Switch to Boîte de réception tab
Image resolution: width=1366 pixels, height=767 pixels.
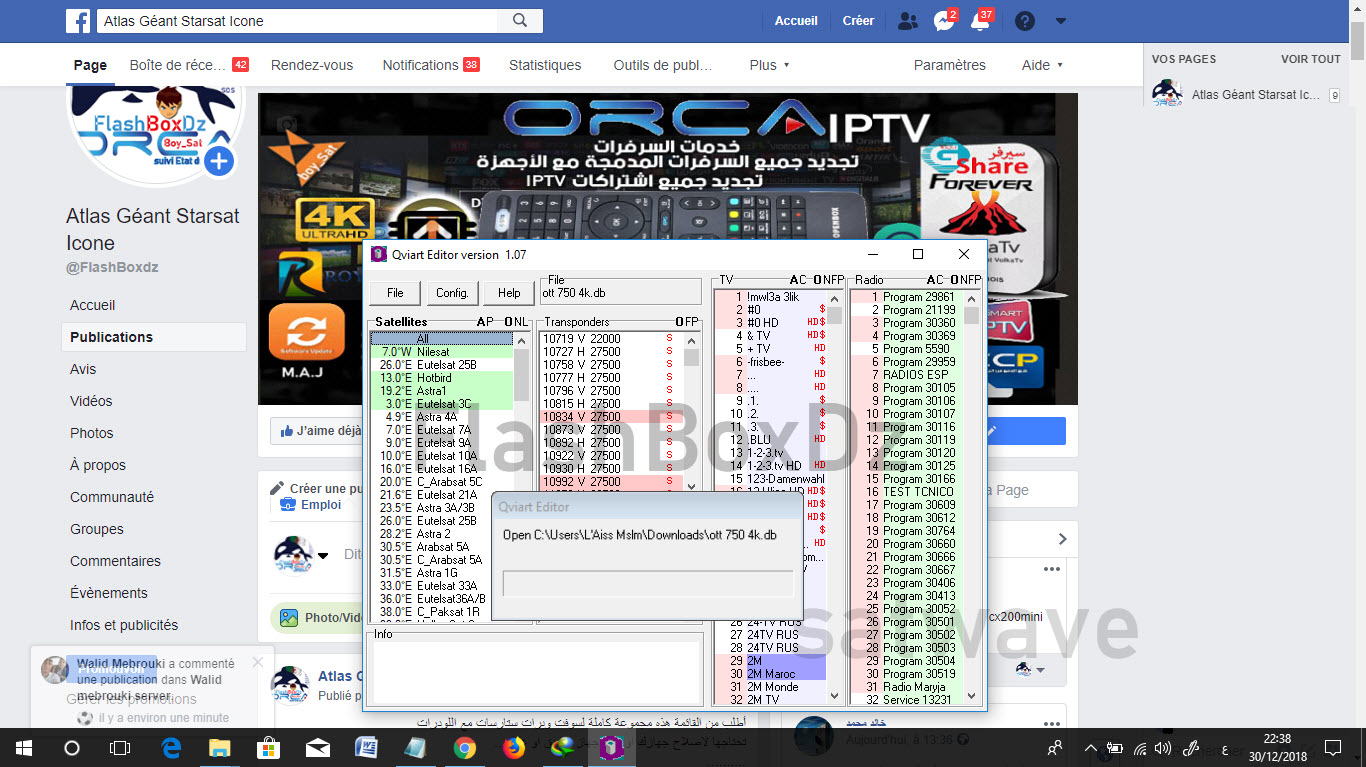coord(188,65)
